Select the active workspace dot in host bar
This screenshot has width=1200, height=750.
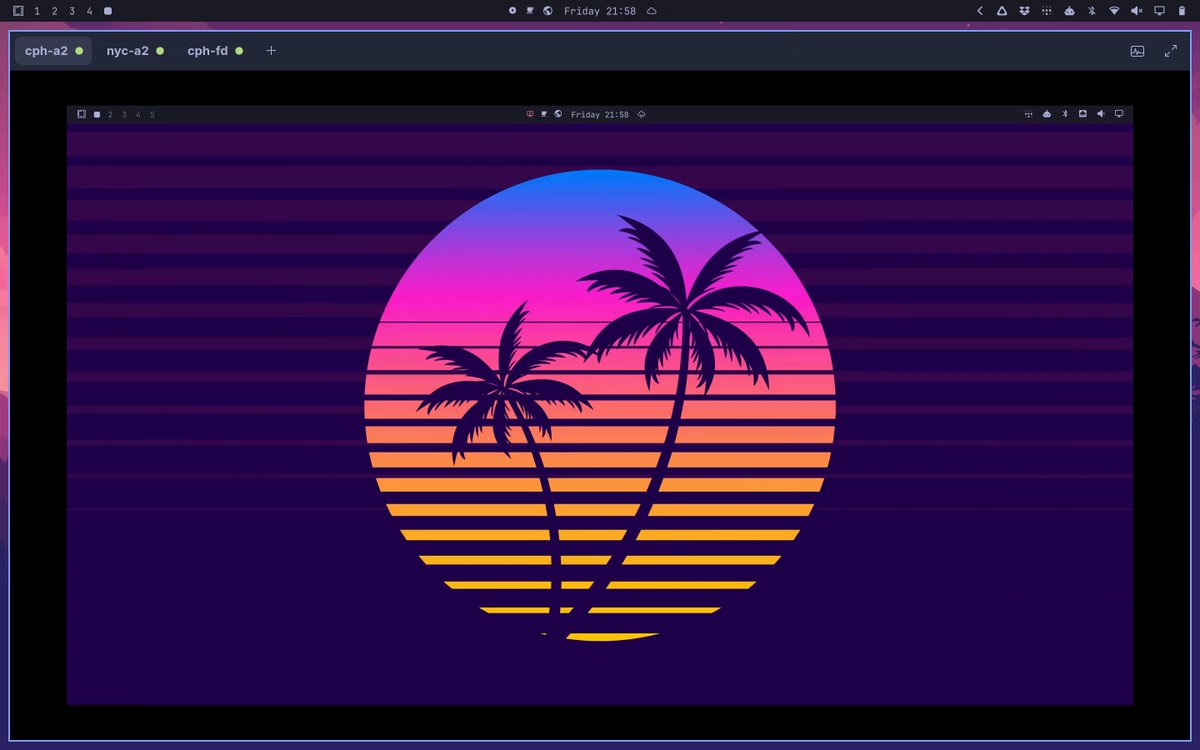point(108,11)
